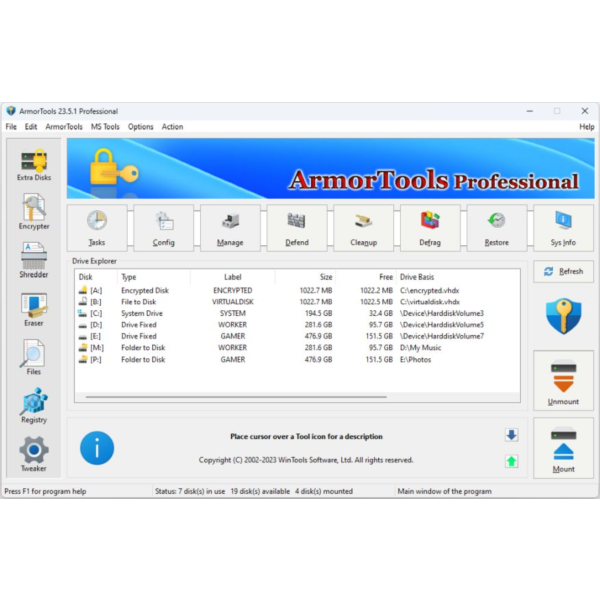Open the Defend tool
The image size is (600, 600).
pos(297,228)
